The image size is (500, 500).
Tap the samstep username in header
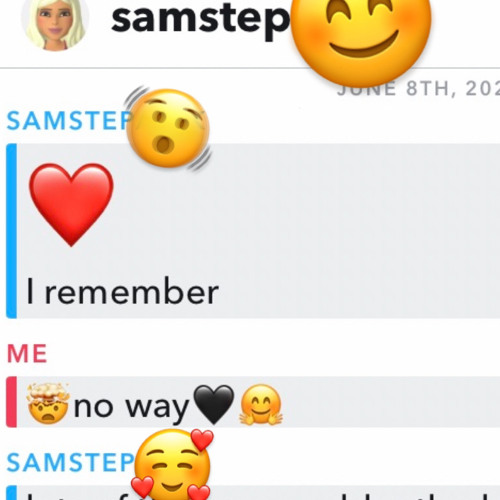pyautogui.click(x=200, y=22)
